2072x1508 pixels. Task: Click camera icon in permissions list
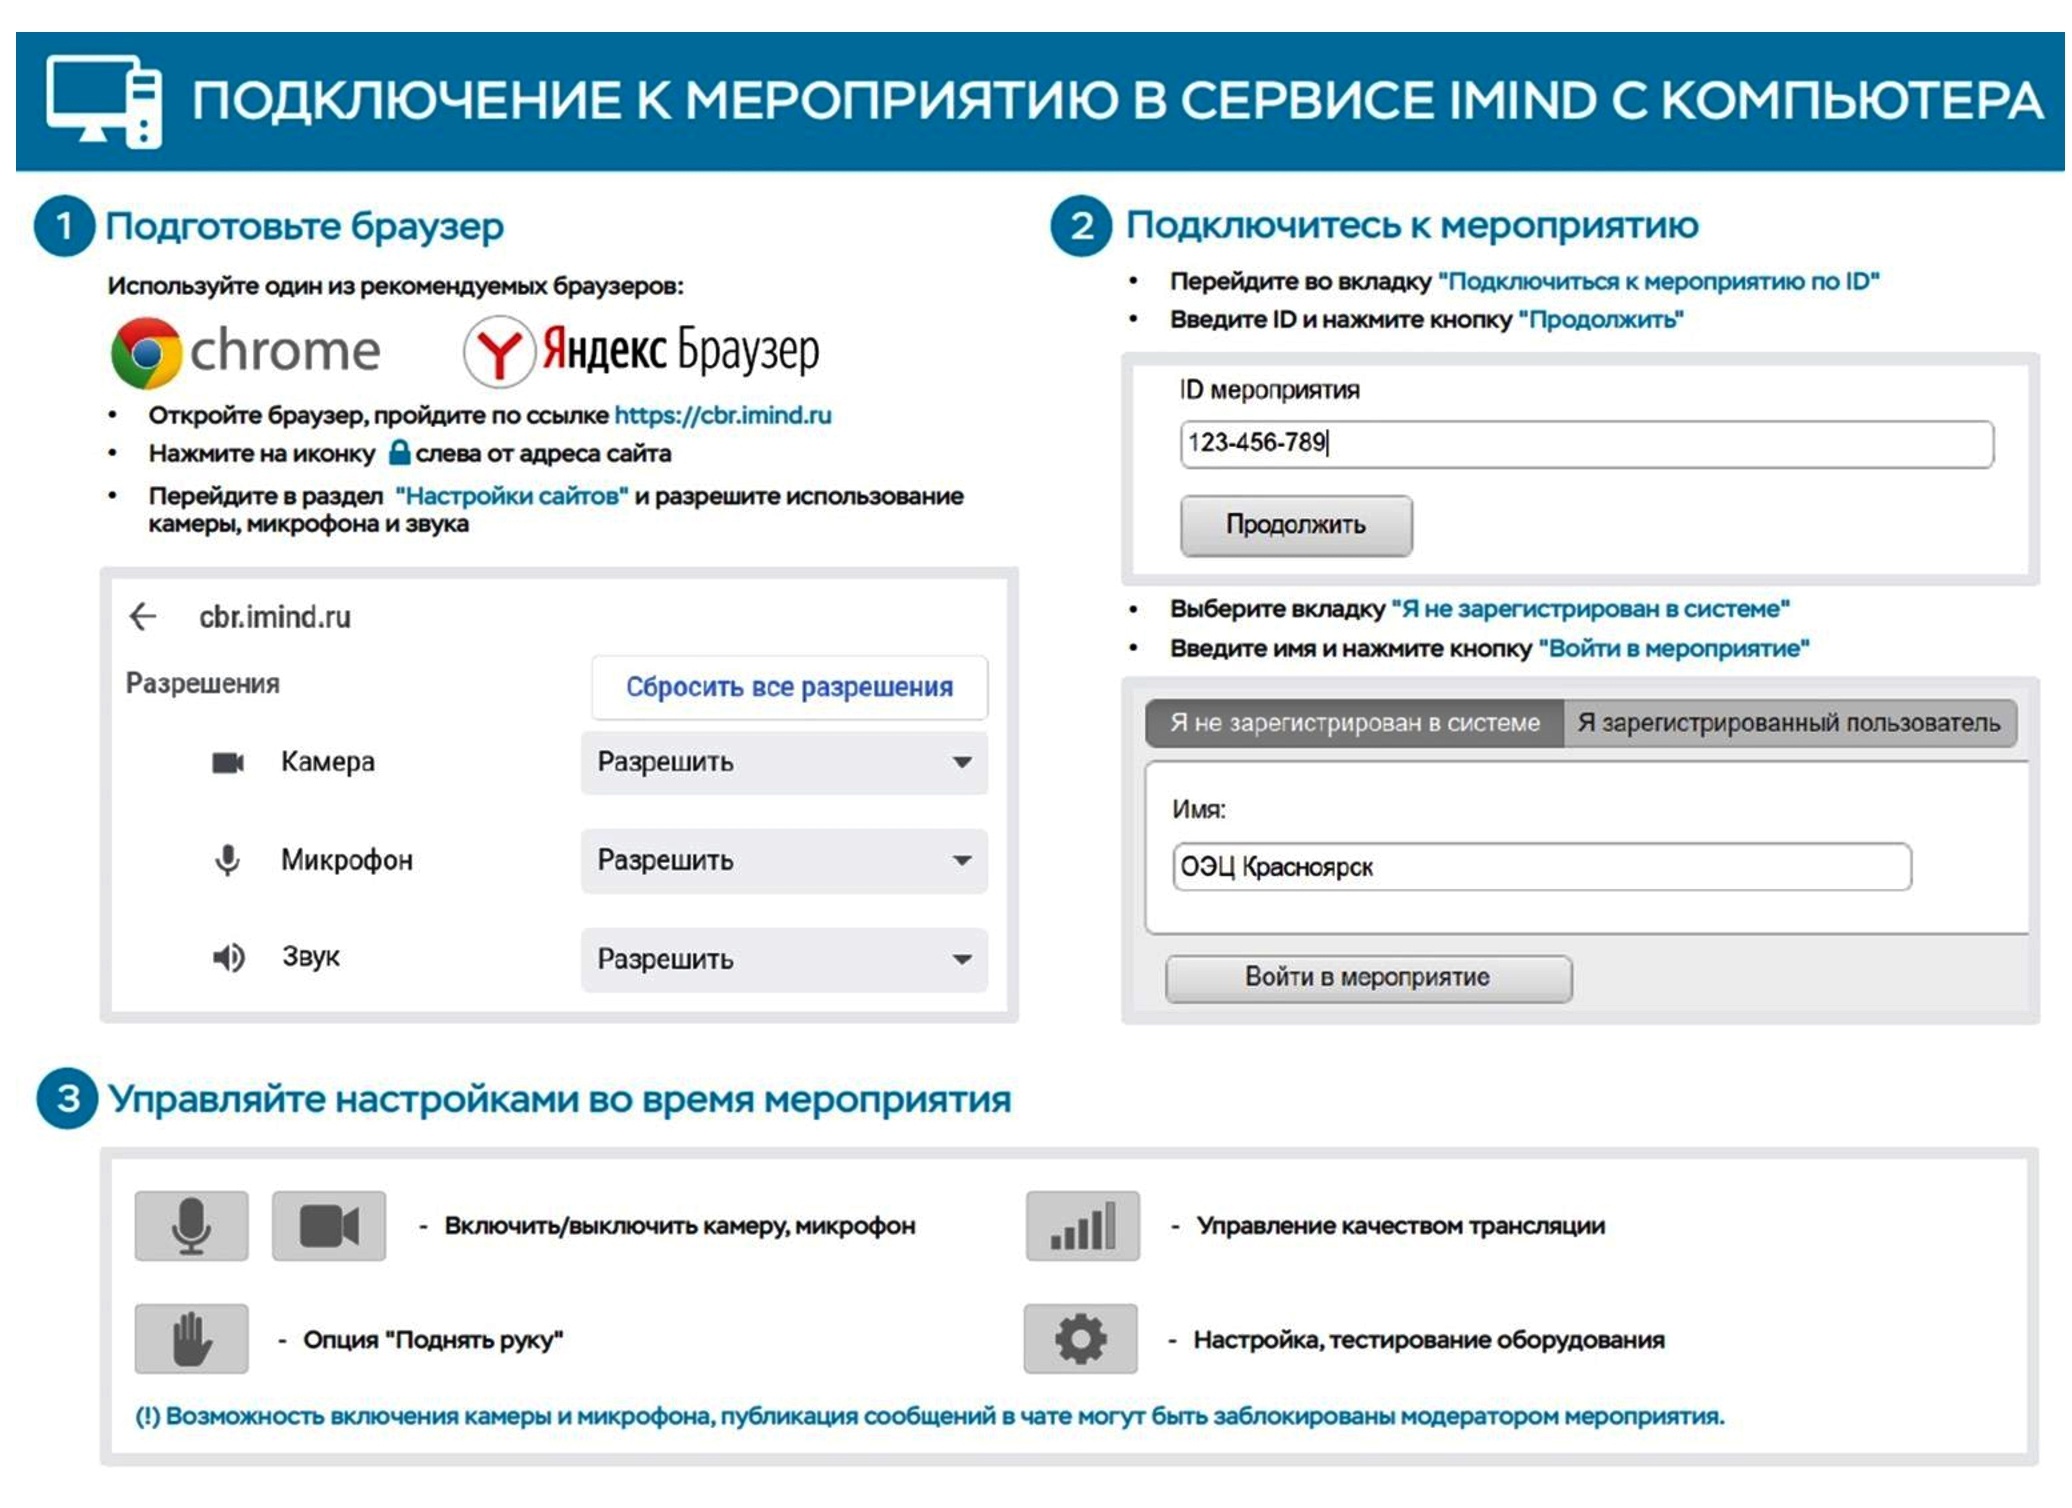point(228,763)
